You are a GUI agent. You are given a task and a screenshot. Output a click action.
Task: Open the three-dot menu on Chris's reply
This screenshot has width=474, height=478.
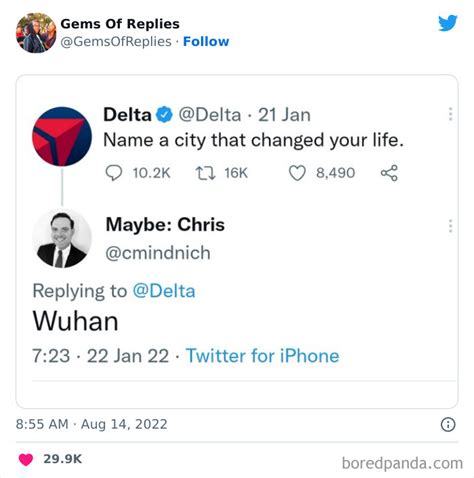point(450,226)
